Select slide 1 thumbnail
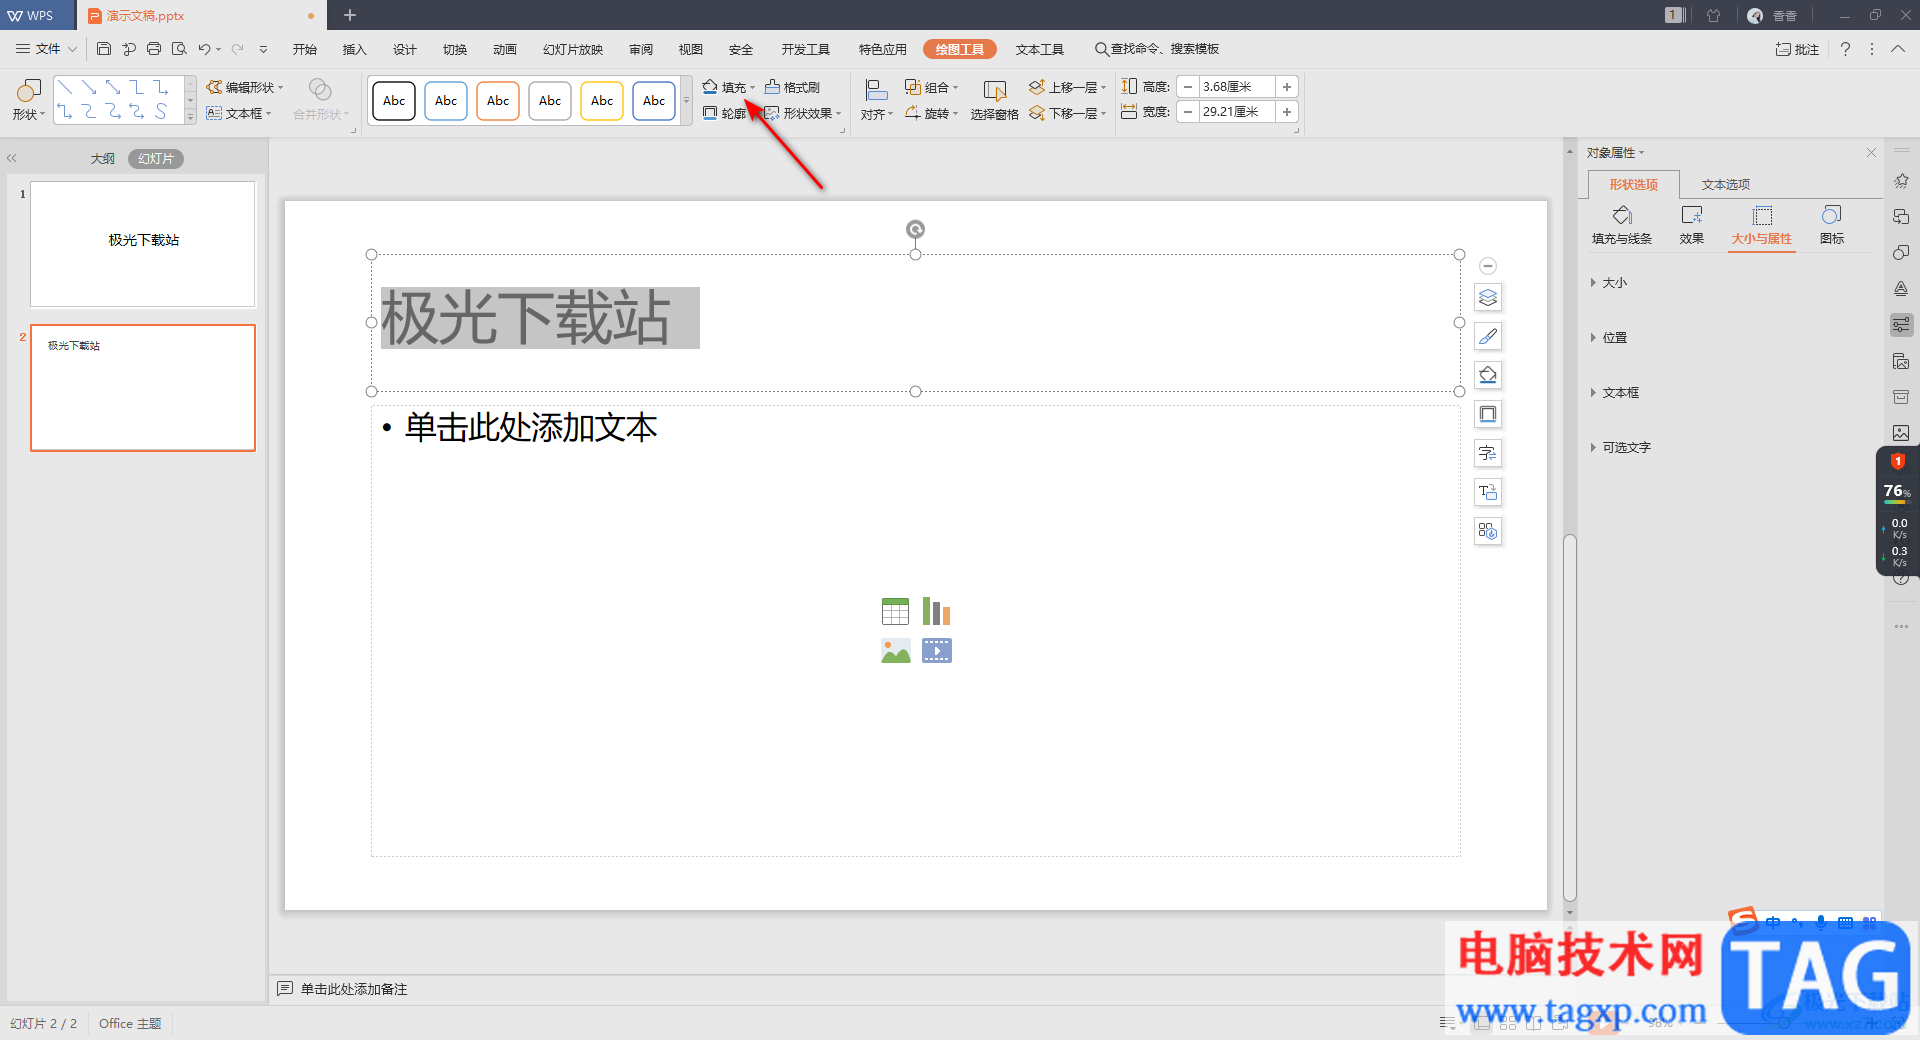Image resolution: width=1920 pixels, height=1040 pixels. click(x=143, y=244)
